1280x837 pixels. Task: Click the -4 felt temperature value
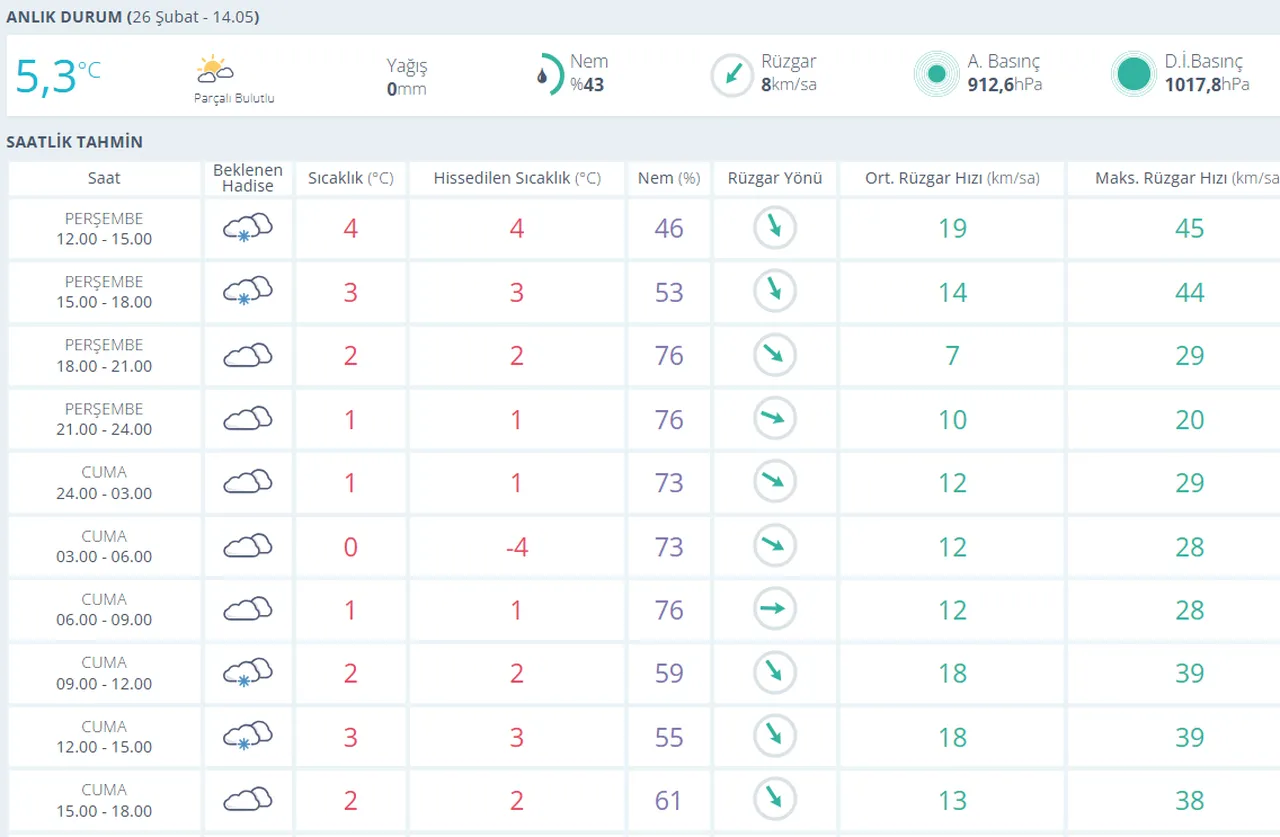[x=517, y=547]
